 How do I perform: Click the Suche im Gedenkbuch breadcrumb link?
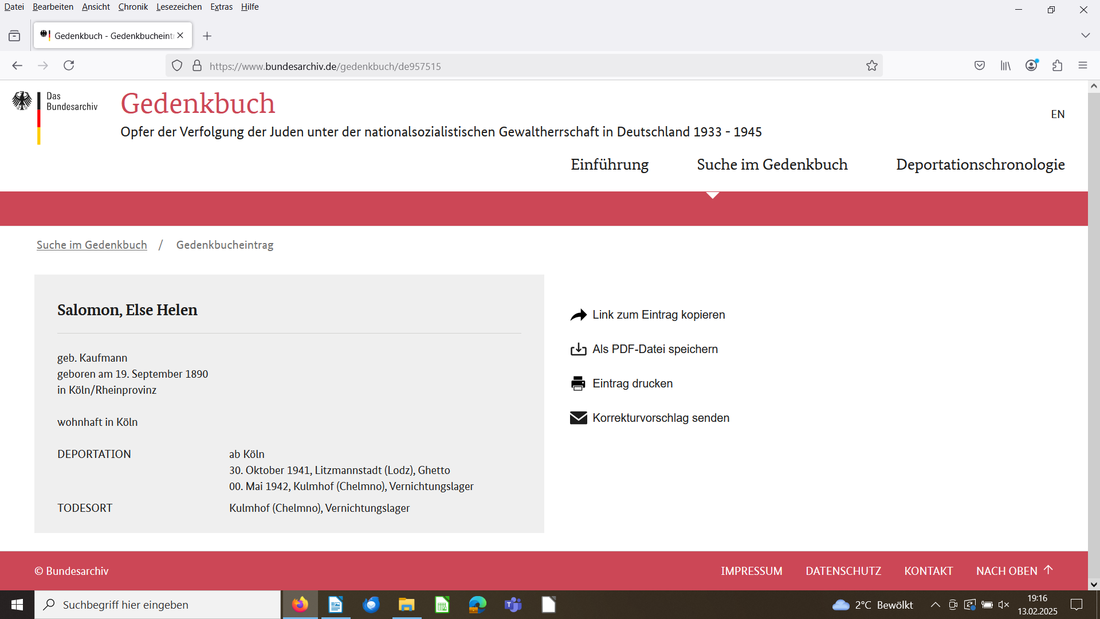[92, 245]
